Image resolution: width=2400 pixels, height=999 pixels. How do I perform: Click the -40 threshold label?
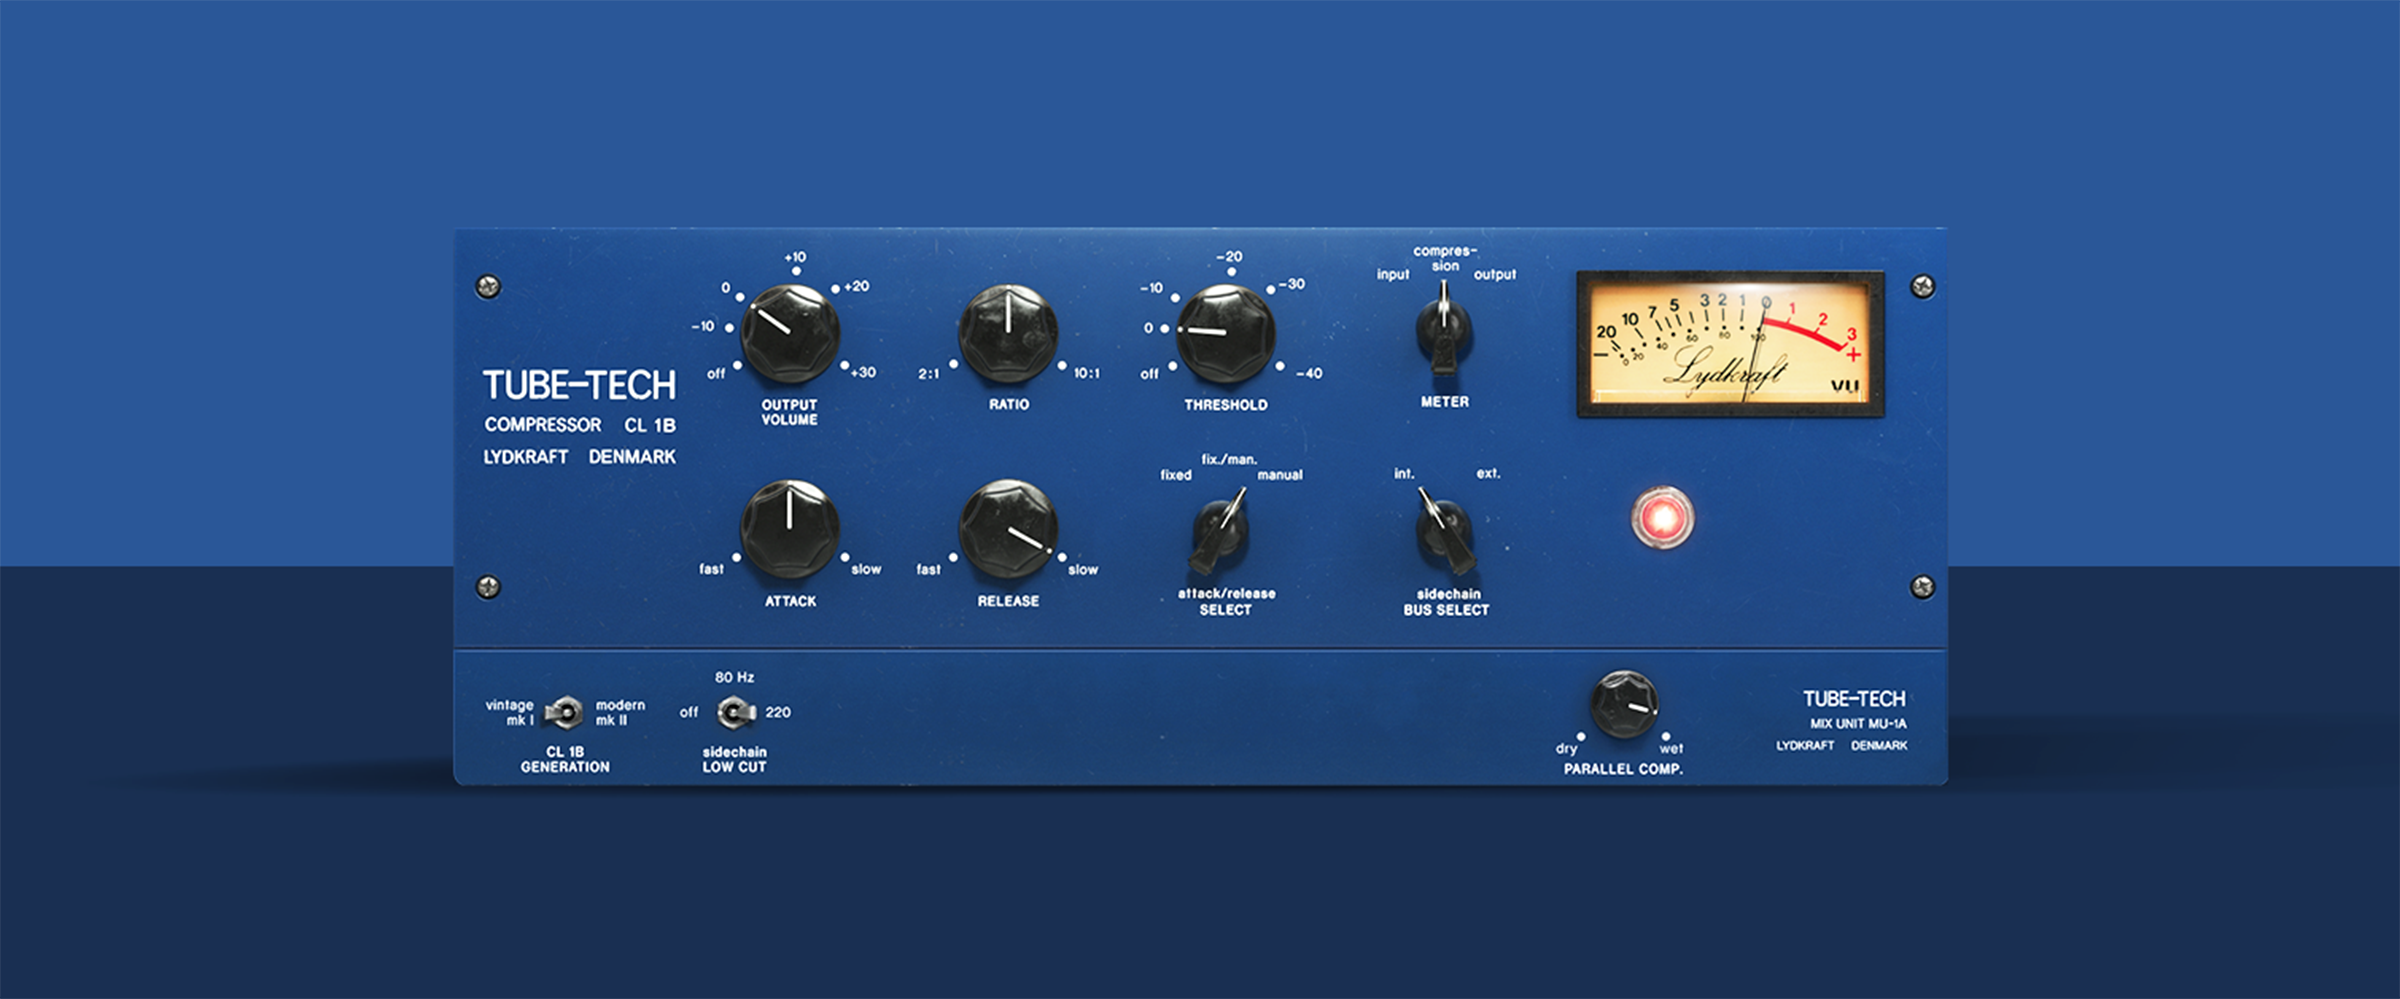[1309, 373]
